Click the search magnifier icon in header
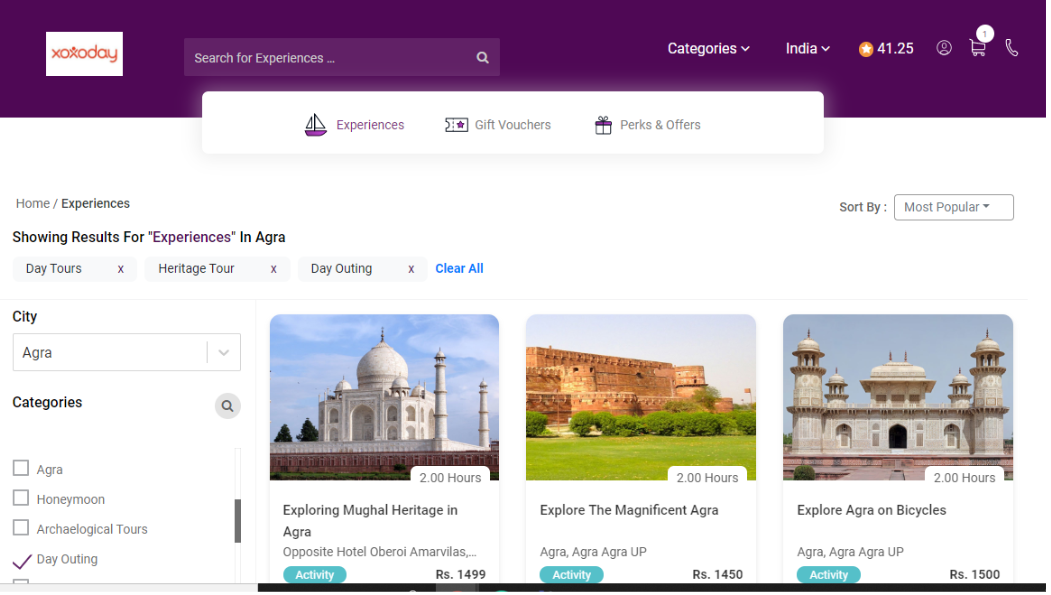The width and height of the screenshot is (1051, 595). click(x=484, y=58)
